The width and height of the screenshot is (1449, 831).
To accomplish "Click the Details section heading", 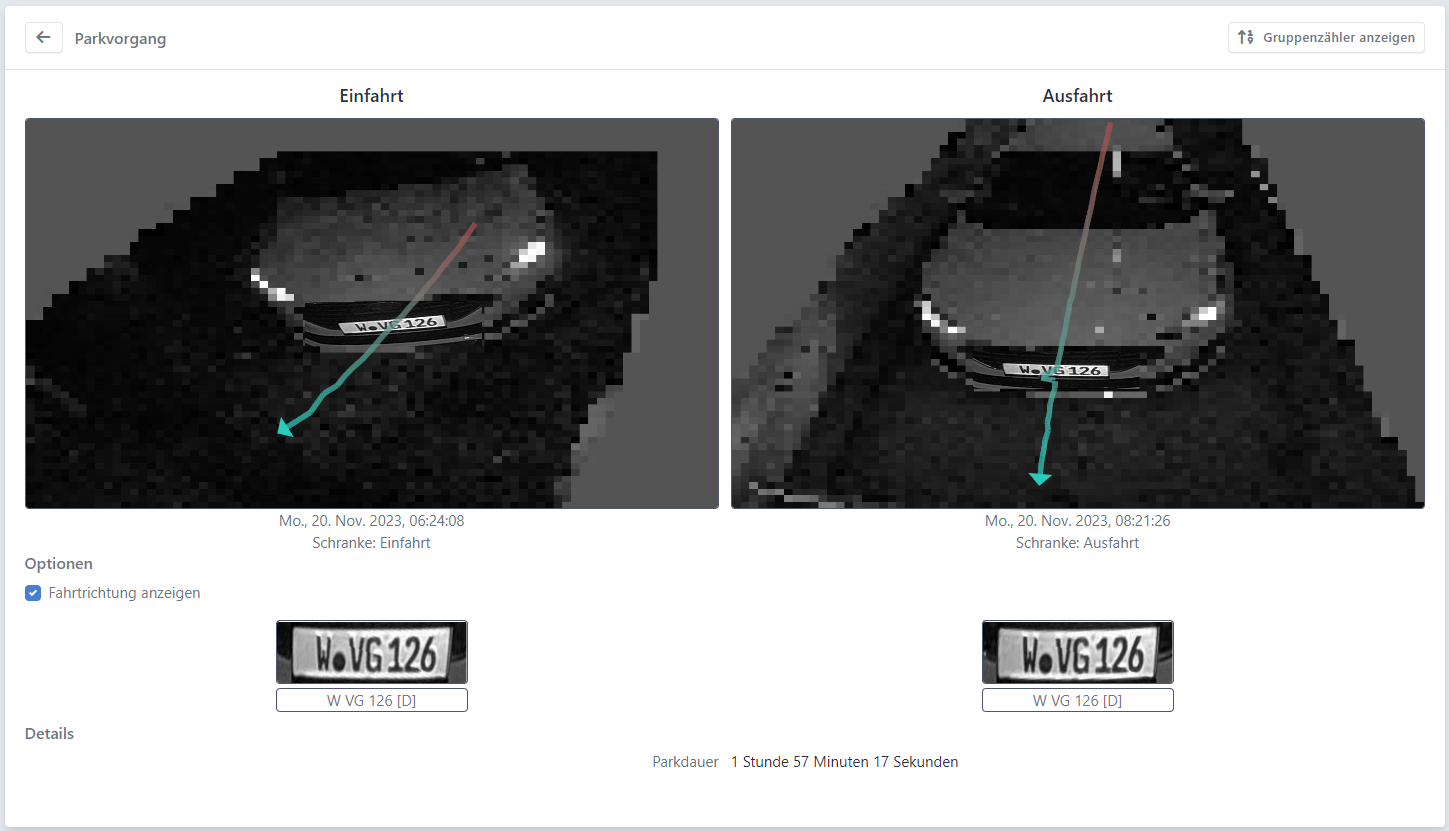I will (50, 734).
